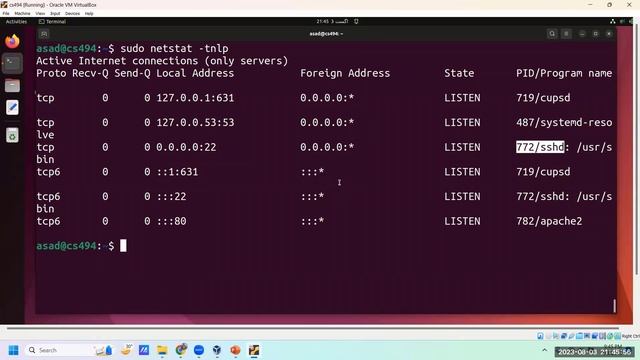Viewport: 640px width, 360px height.
Task: Select the running VM icon in taskbar
Action: [254, 350]
